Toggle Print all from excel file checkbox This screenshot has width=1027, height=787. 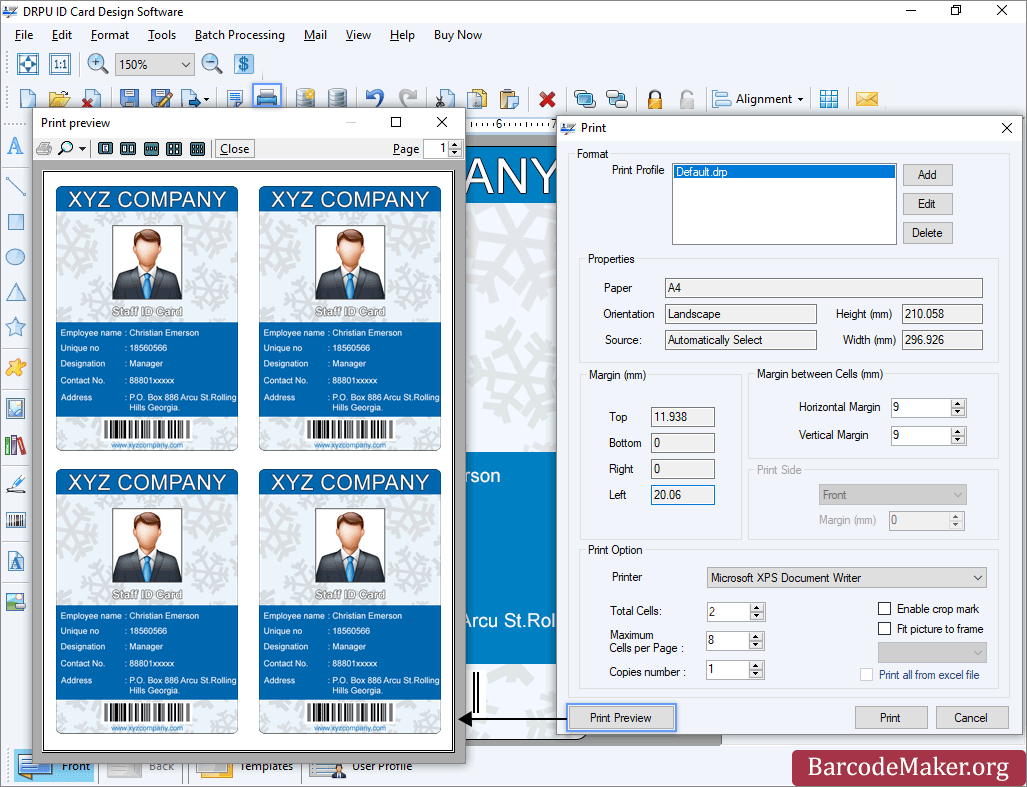[867, 674]
